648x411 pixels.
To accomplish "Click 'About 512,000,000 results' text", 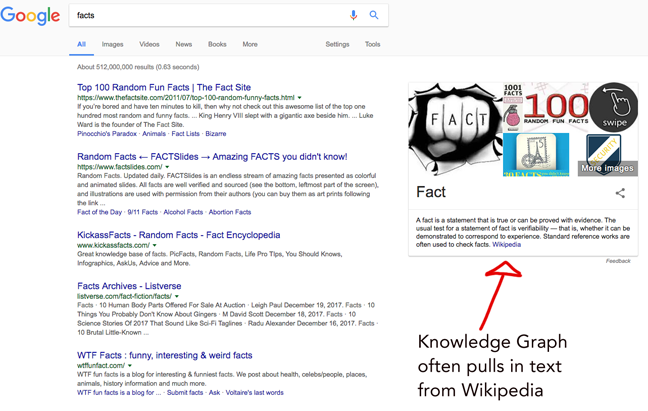I will point(138,67).
